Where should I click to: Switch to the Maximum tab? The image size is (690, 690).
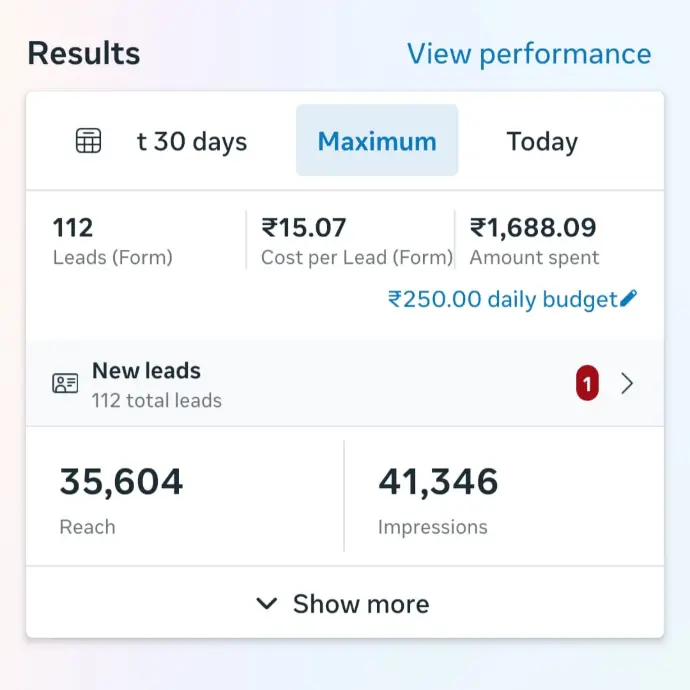(377, 141)
